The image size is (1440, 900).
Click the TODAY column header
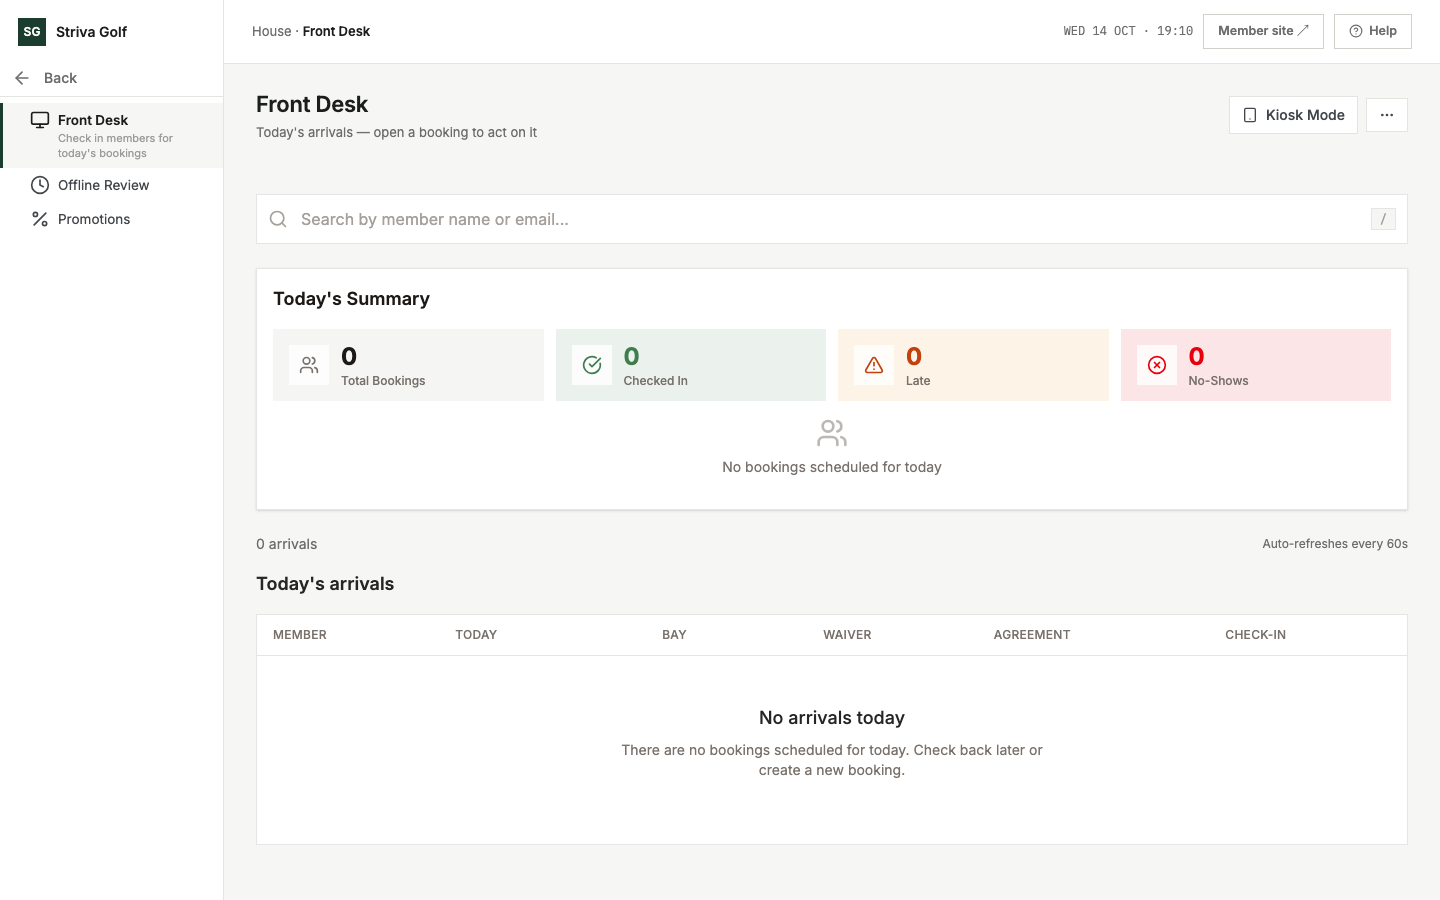click(x=476, y=635)
